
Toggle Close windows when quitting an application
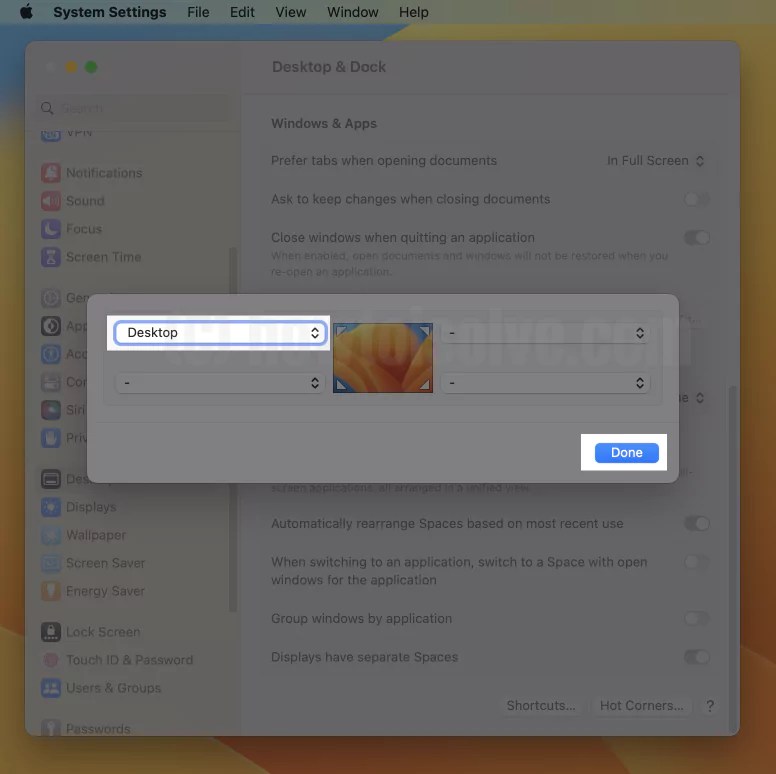pos(697,238)
